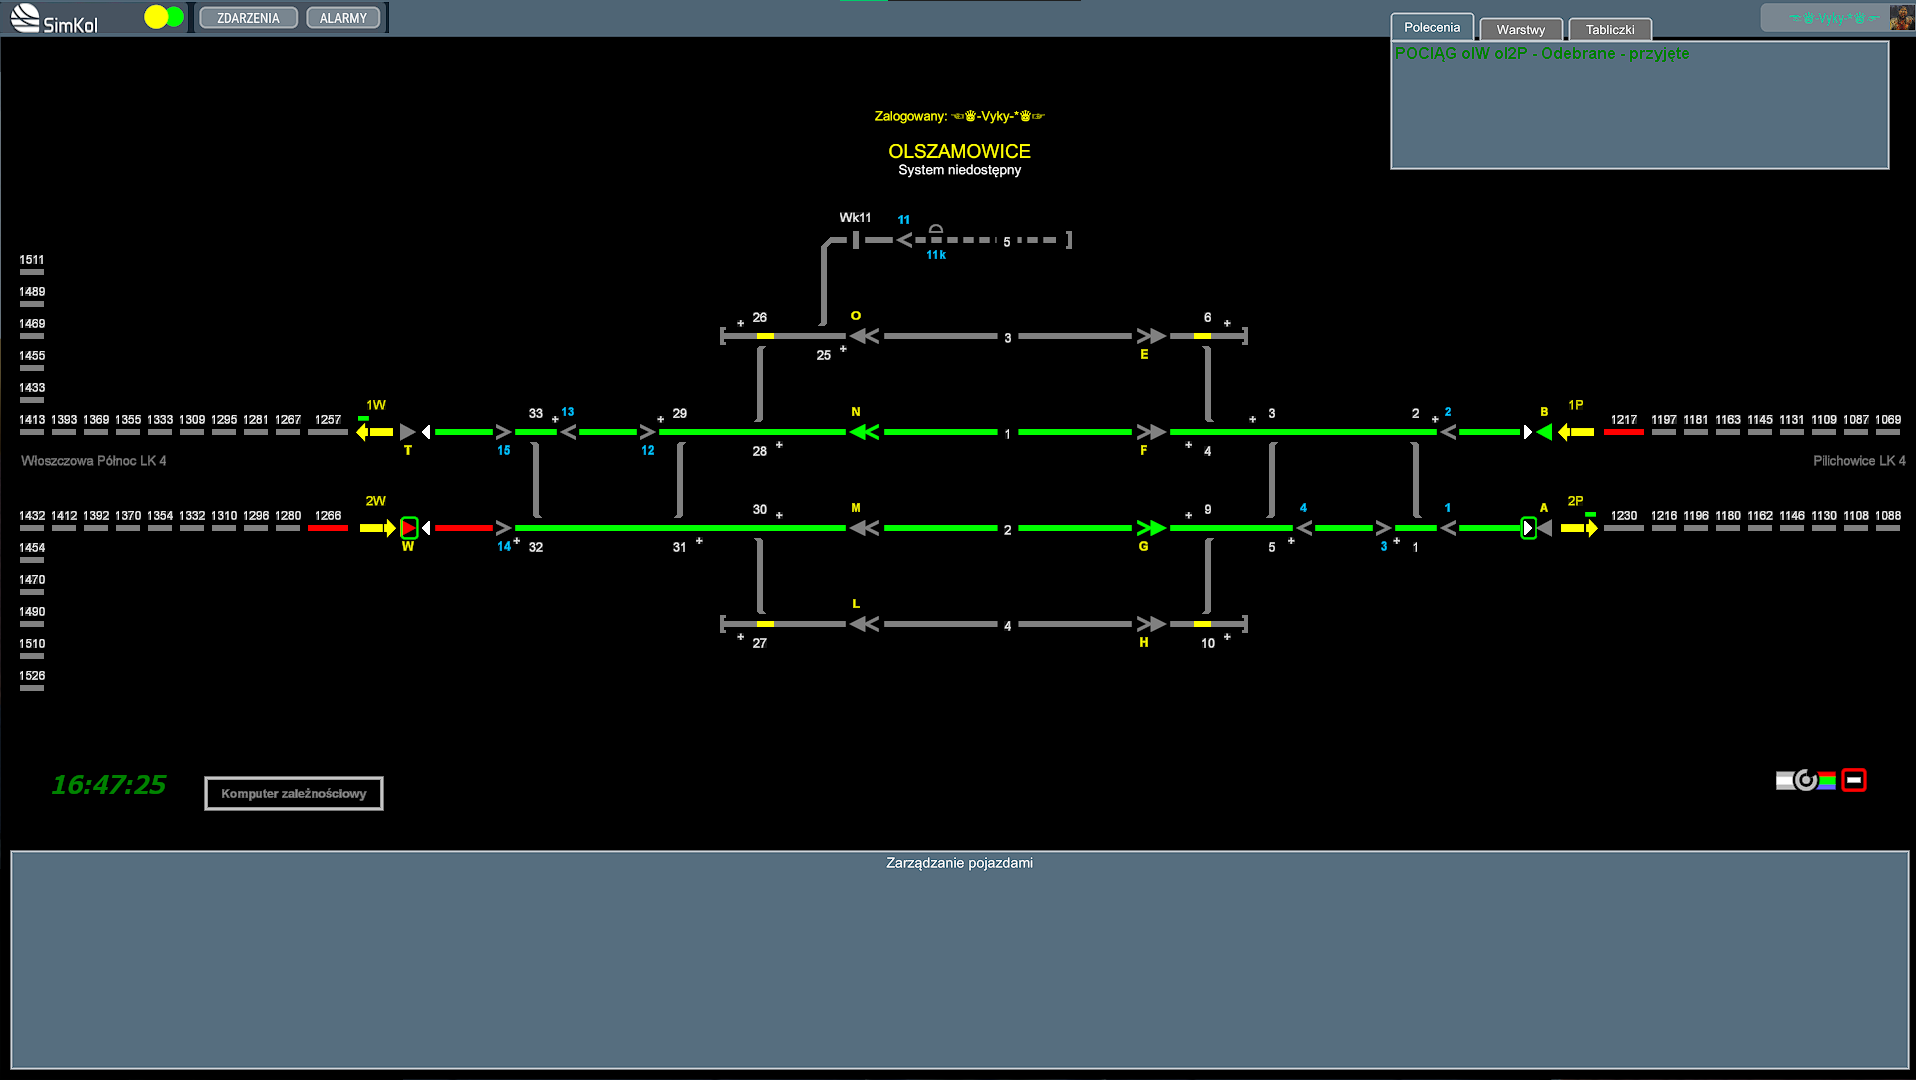
Task: Select the green signal G on track 2
Action: (1151, 528)
